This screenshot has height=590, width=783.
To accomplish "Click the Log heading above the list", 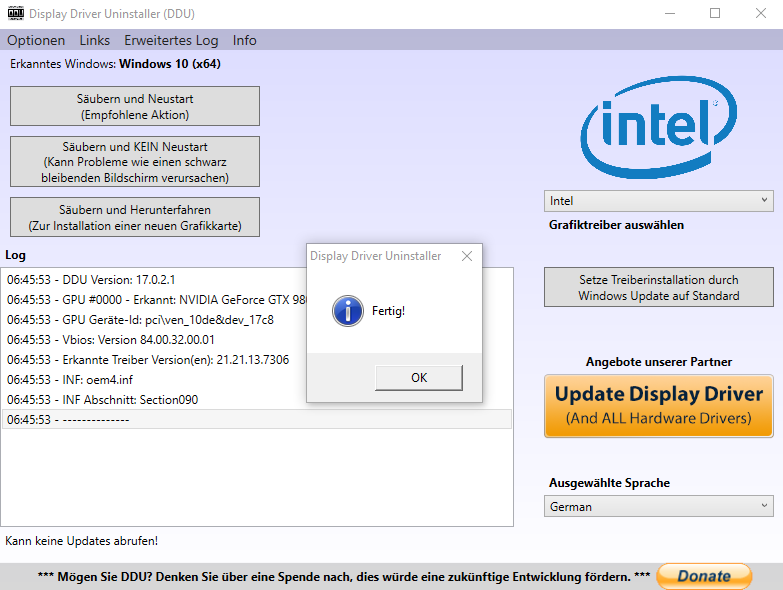I will point(15,255).
